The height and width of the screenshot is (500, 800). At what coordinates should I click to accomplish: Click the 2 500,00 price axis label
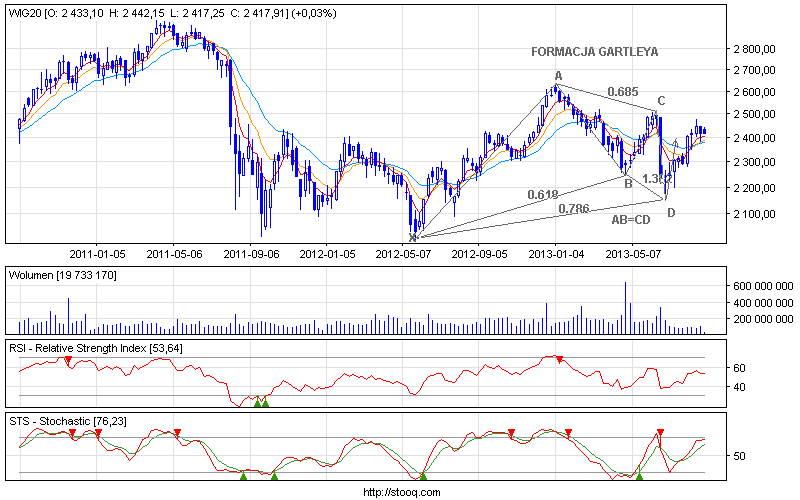point(754,114)
